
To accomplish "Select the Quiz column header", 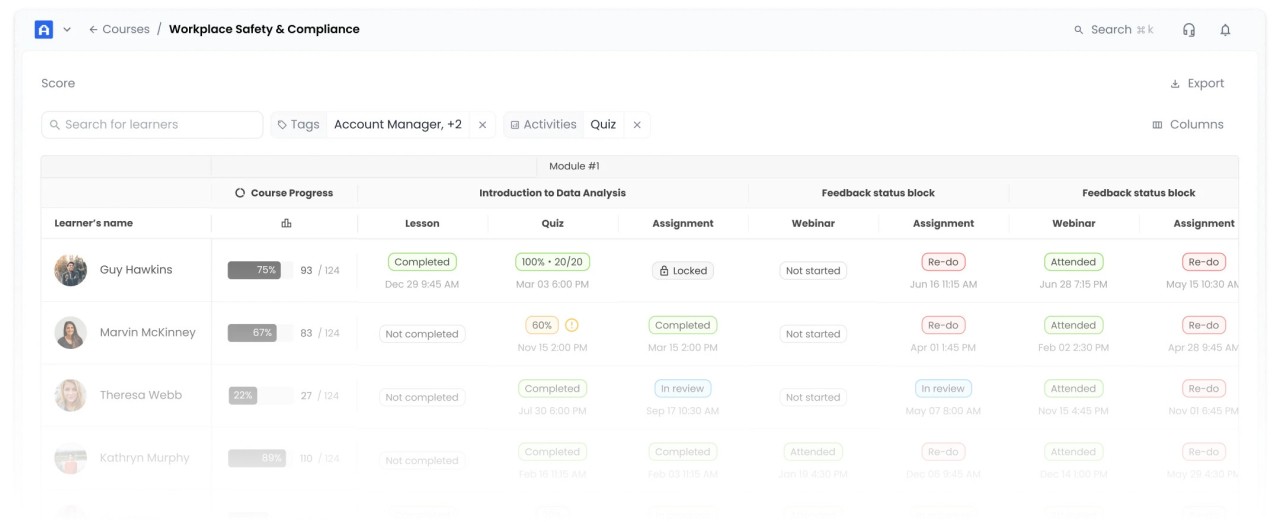I will pos(552,224).
